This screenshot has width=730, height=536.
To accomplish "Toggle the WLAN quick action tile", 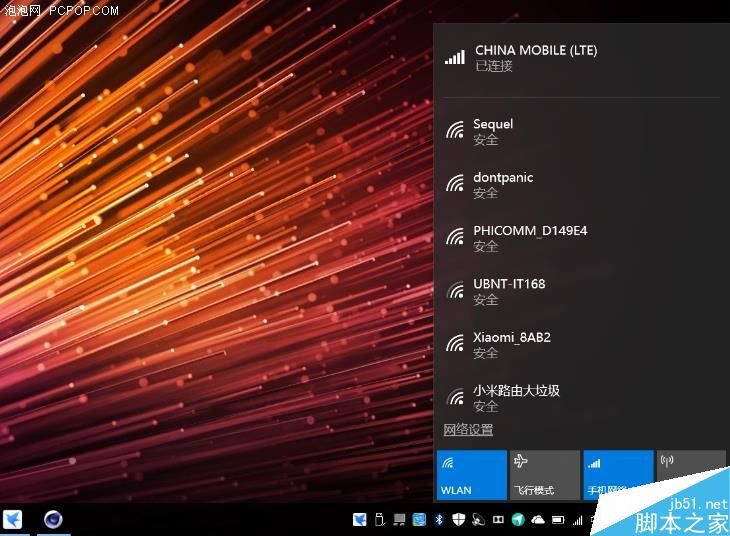I will pyautogui.click(x=472, y=475).
